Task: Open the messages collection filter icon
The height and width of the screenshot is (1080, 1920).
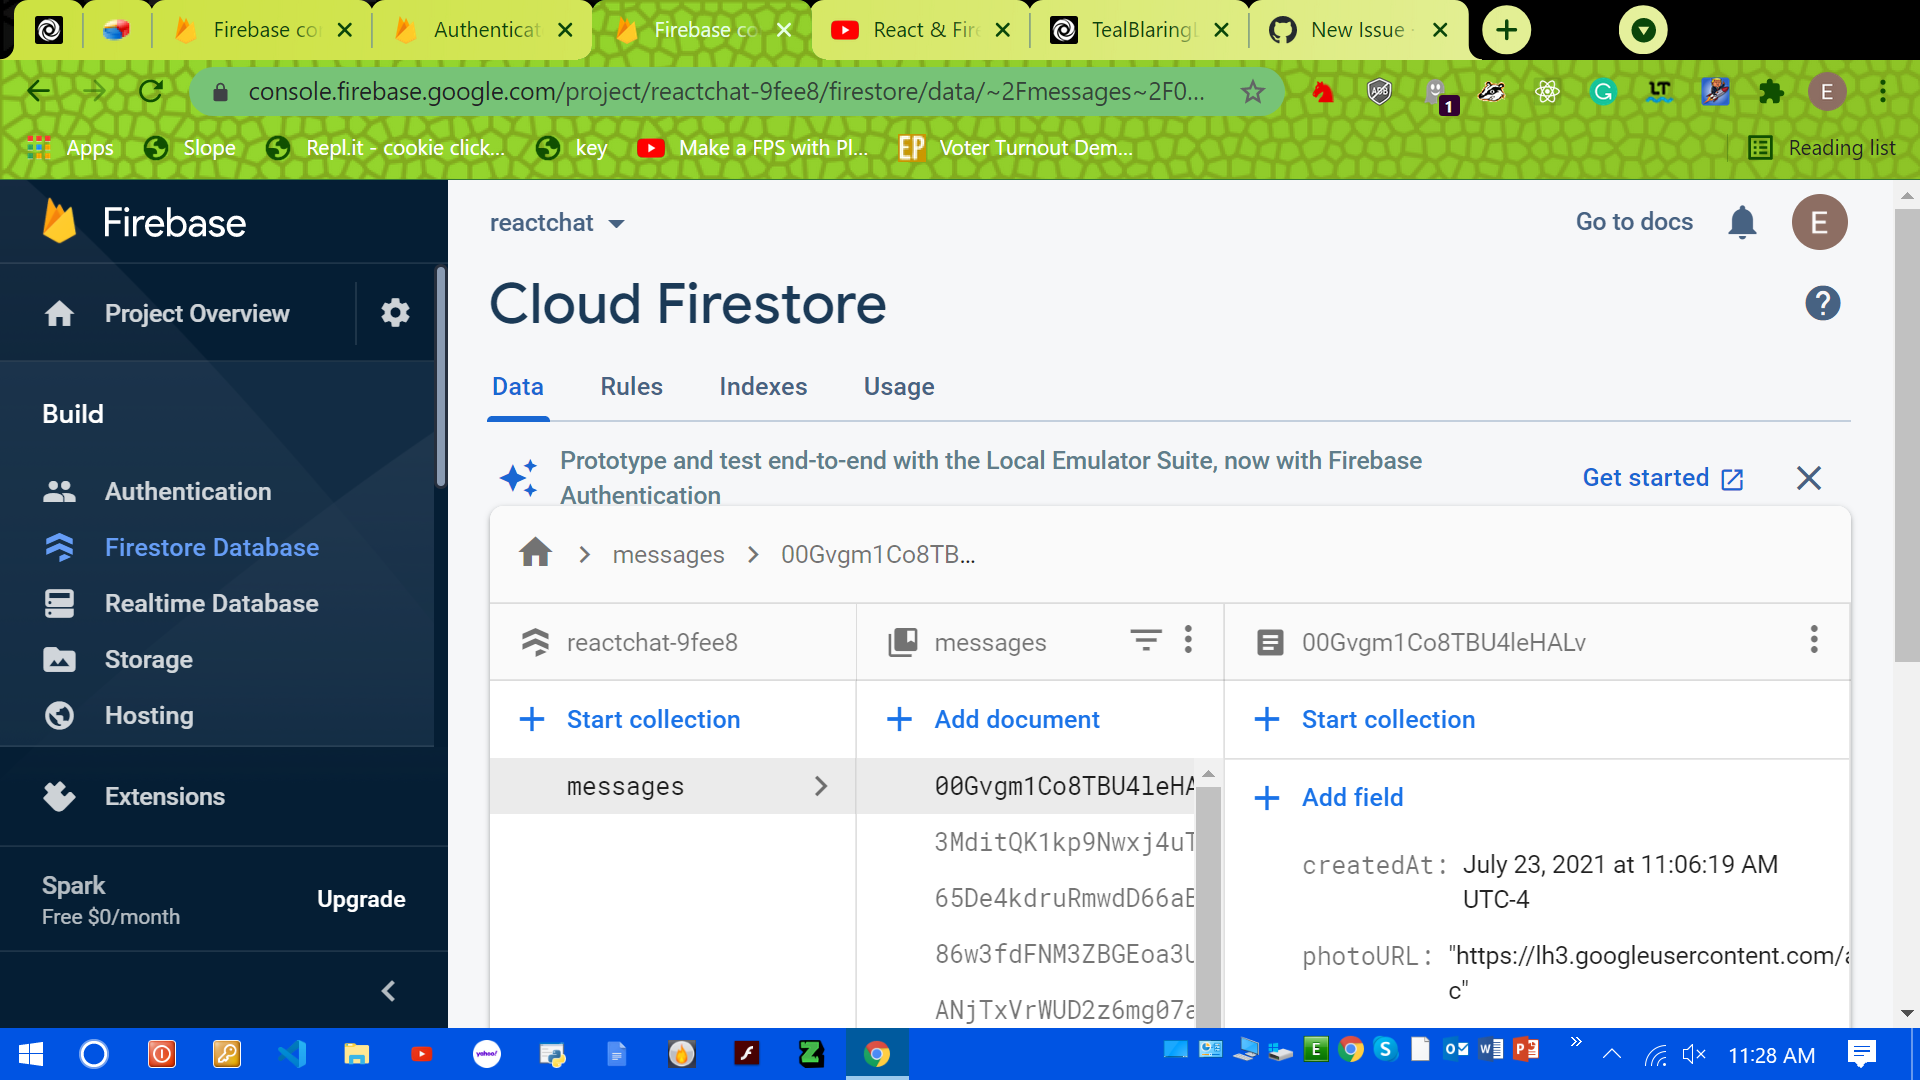Action: click(x=1146, y=640)
